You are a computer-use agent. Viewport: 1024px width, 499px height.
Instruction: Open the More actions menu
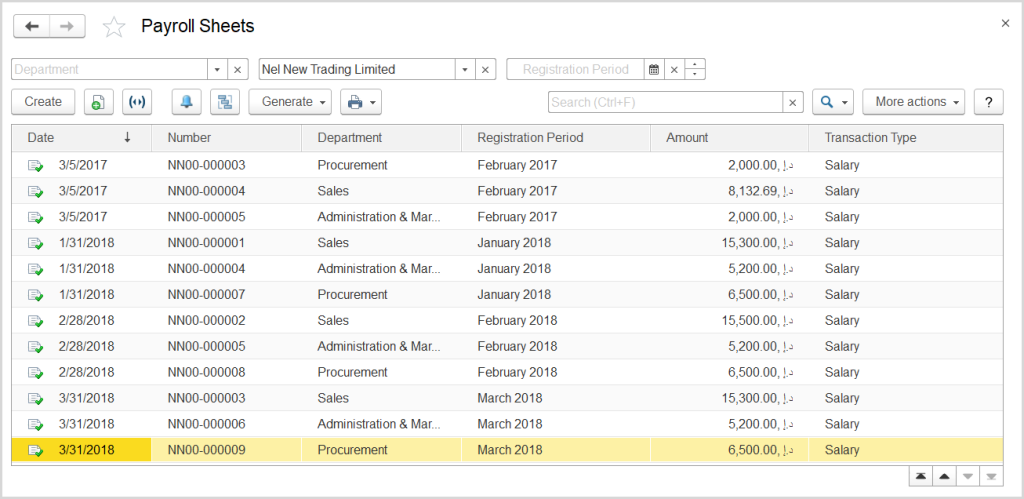coord(914,102)
